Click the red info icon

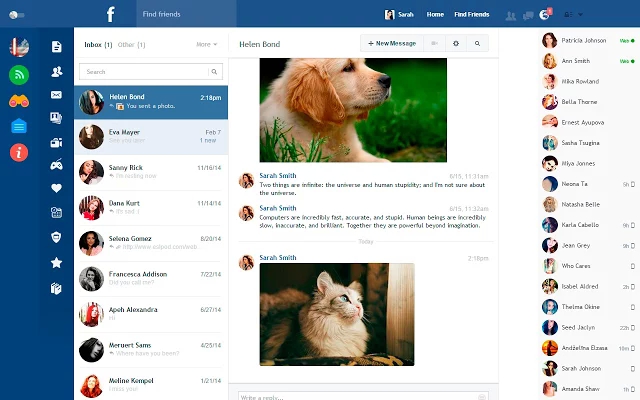pyautogui.click(x=18, y=152)
